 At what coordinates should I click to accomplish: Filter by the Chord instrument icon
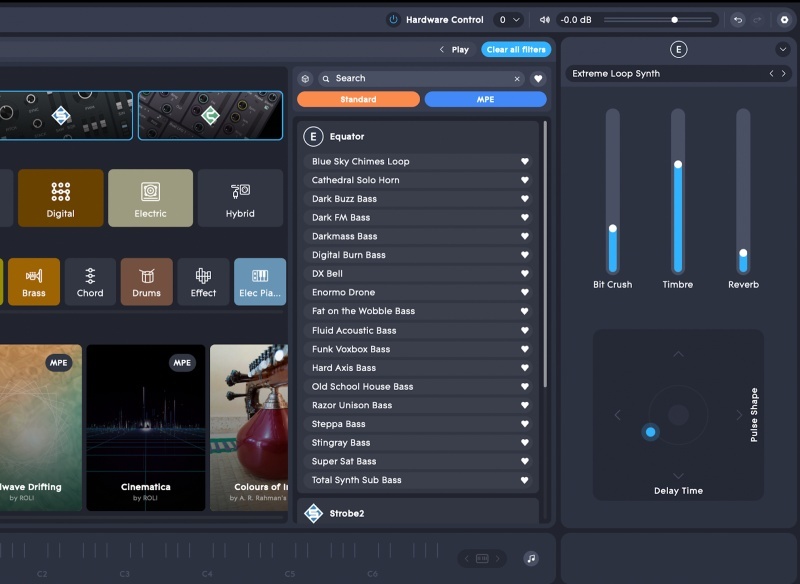point(90,281)
